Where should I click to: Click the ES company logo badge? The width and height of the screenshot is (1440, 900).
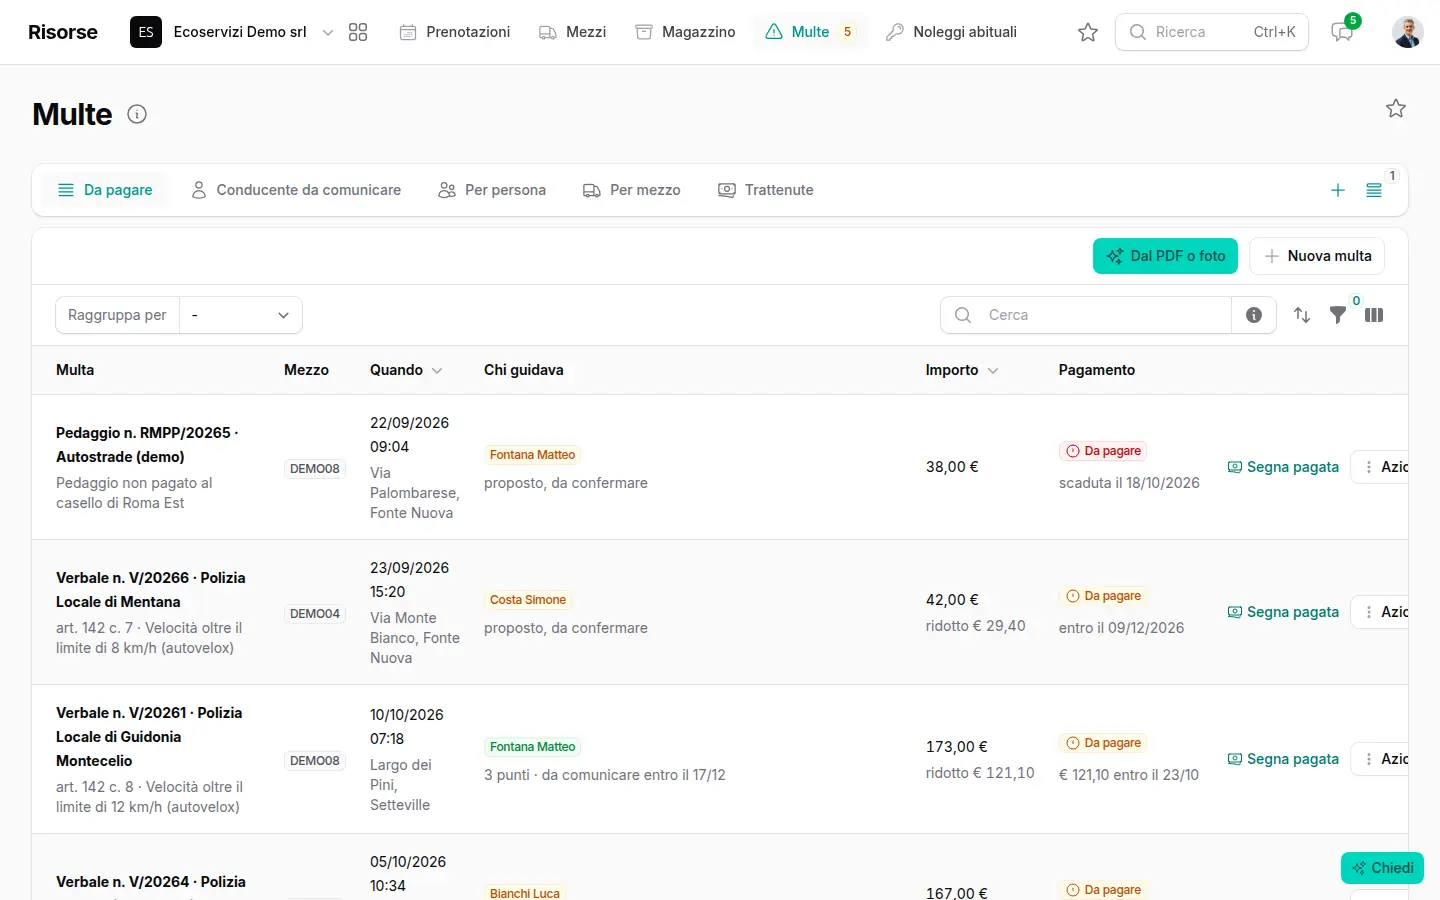pyautogui.click(x=146, y=32)
